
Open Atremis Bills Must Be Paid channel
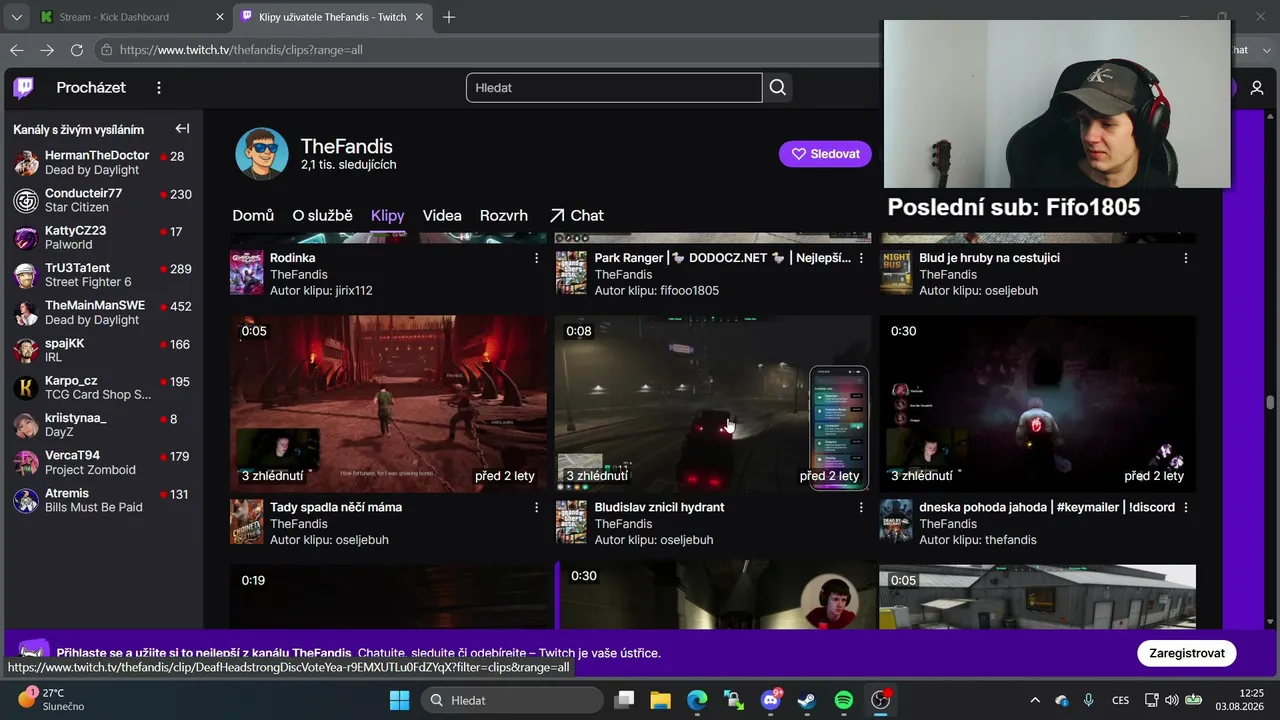coord(101,500)
